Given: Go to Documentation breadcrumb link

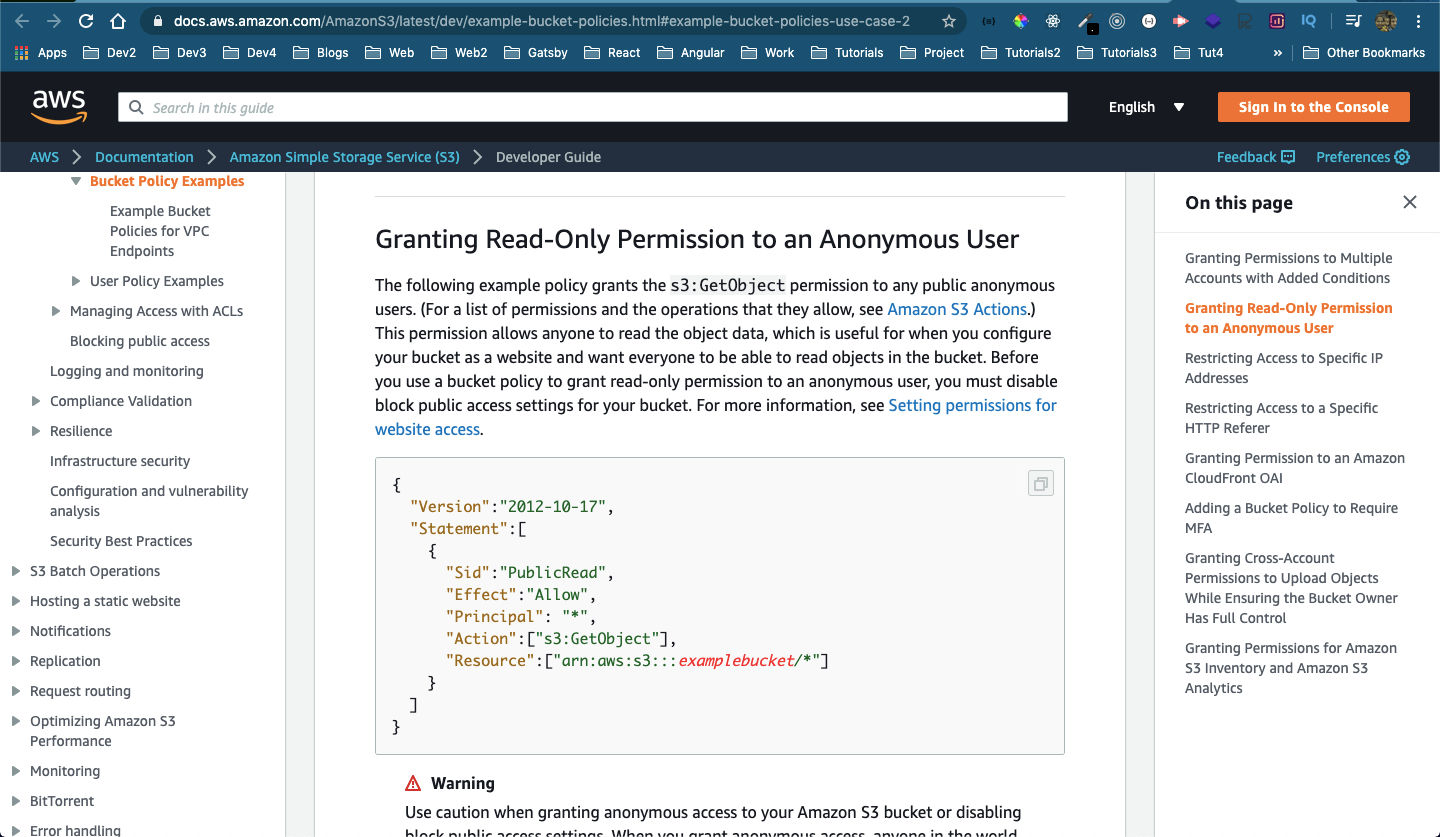Looking at the screenshot, I should [x=144, y=157].
